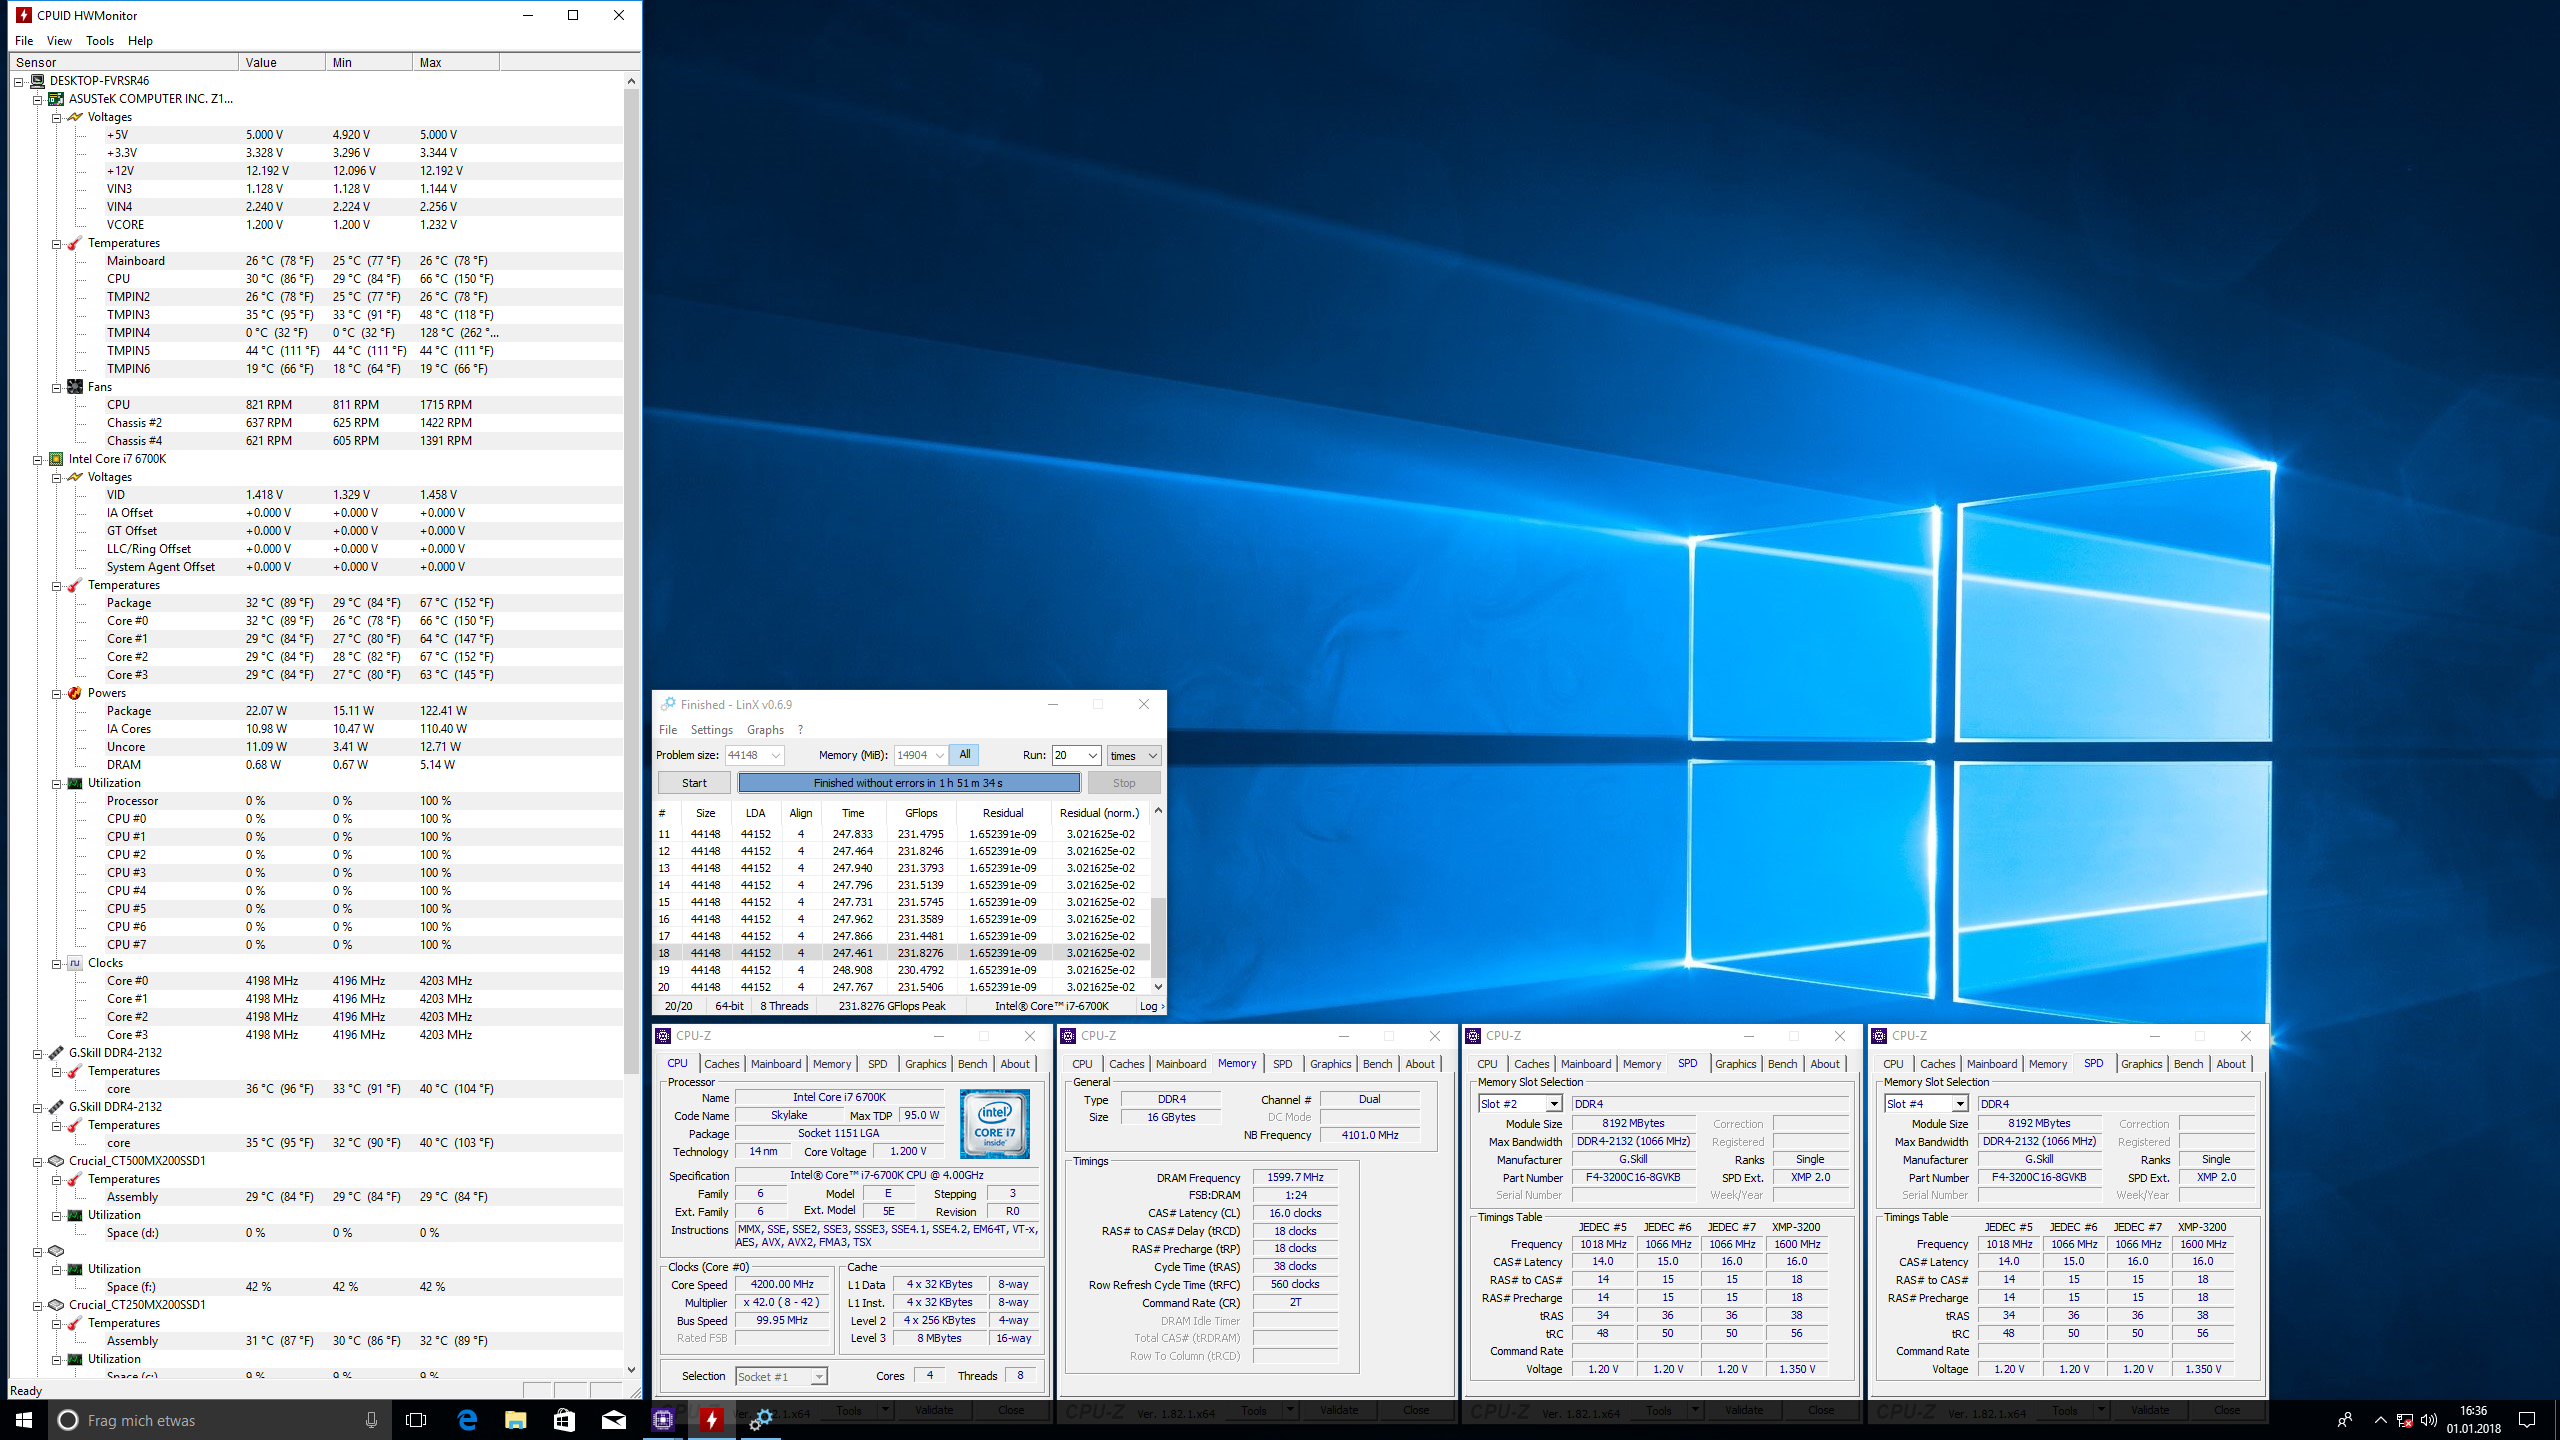Collapse the Intel Core i7 6700K node

pos(38,460)
